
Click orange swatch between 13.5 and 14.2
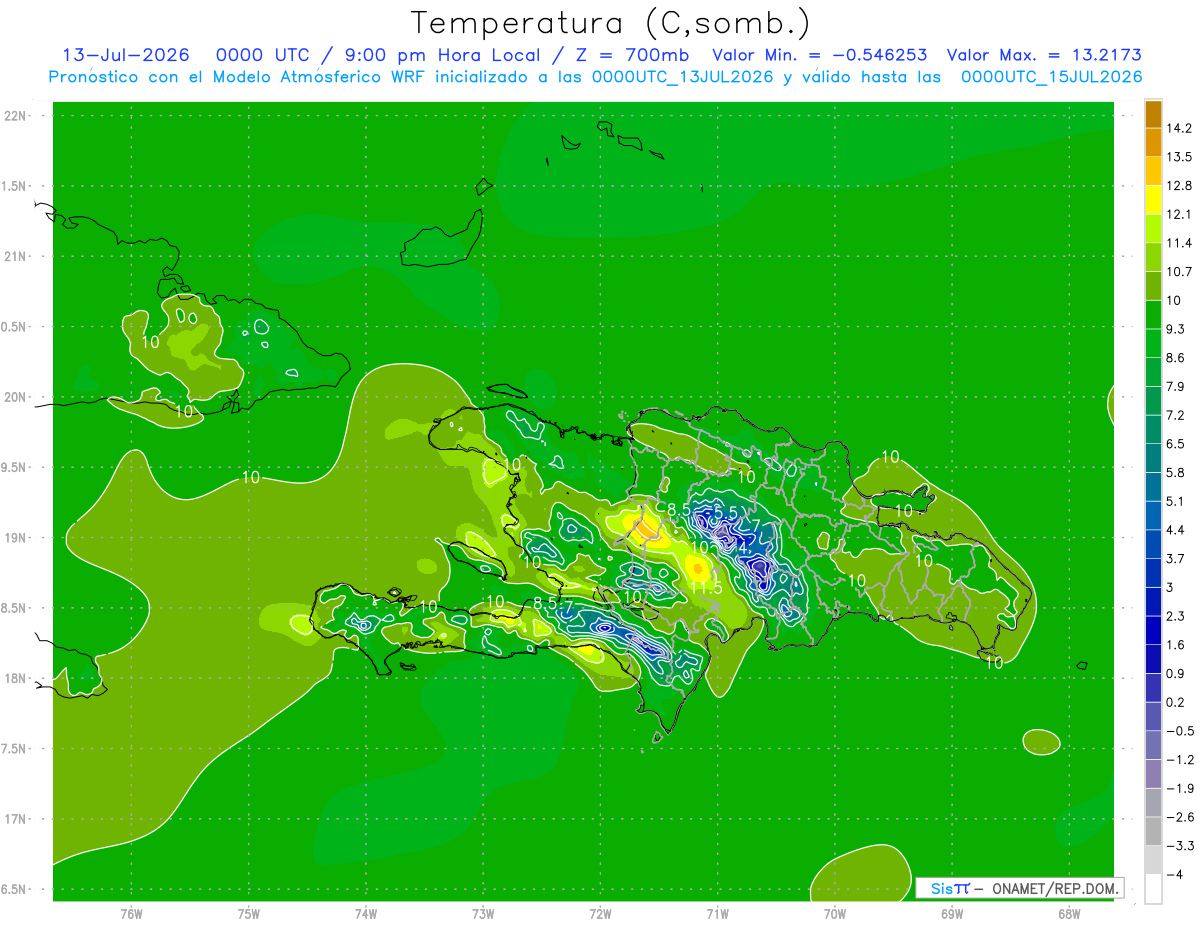coord(1153,143)
